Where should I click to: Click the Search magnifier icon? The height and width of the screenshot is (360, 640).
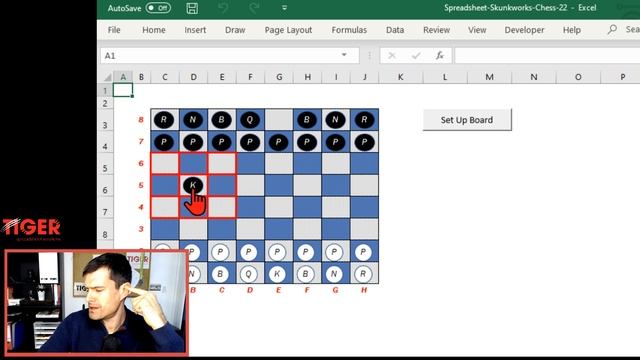pyautogui.click(x=612, y=29)
